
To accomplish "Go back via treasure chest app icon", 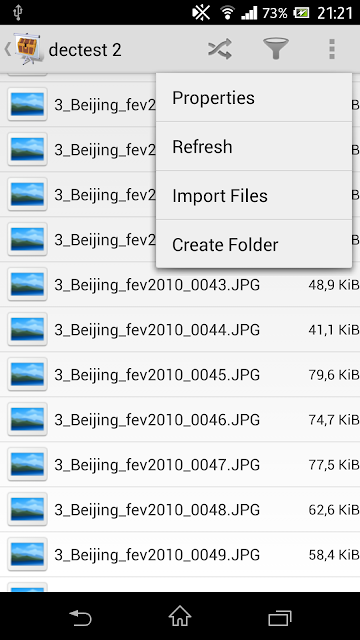I will click(x=29, y=49).
